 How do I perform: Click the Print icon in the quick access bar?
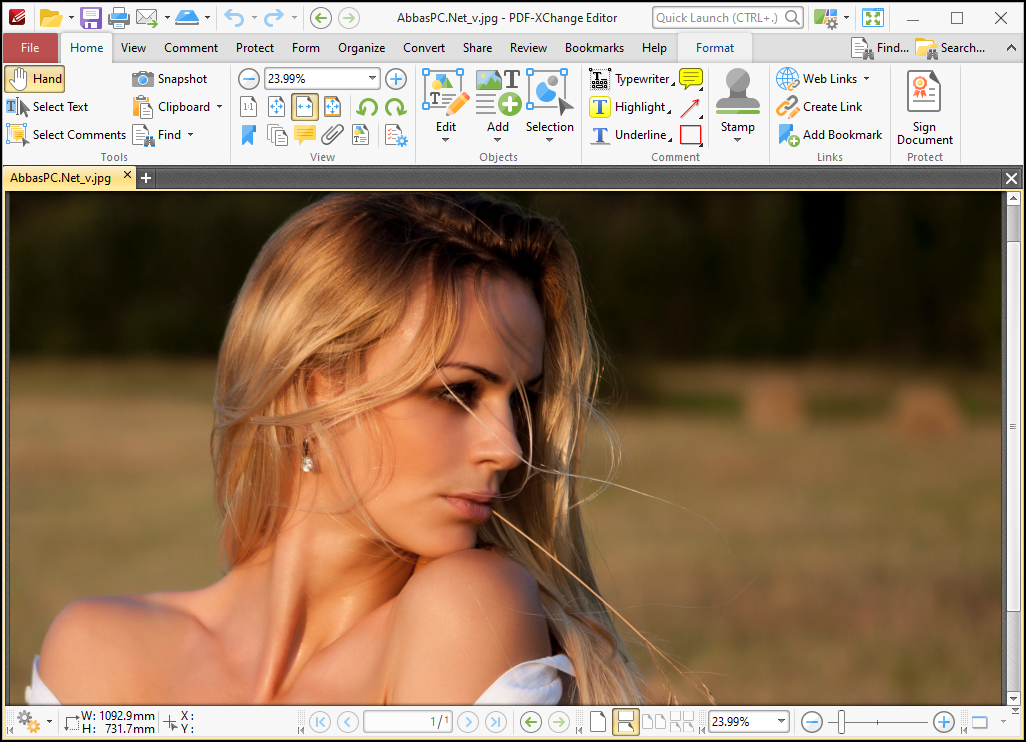[118, 18]
